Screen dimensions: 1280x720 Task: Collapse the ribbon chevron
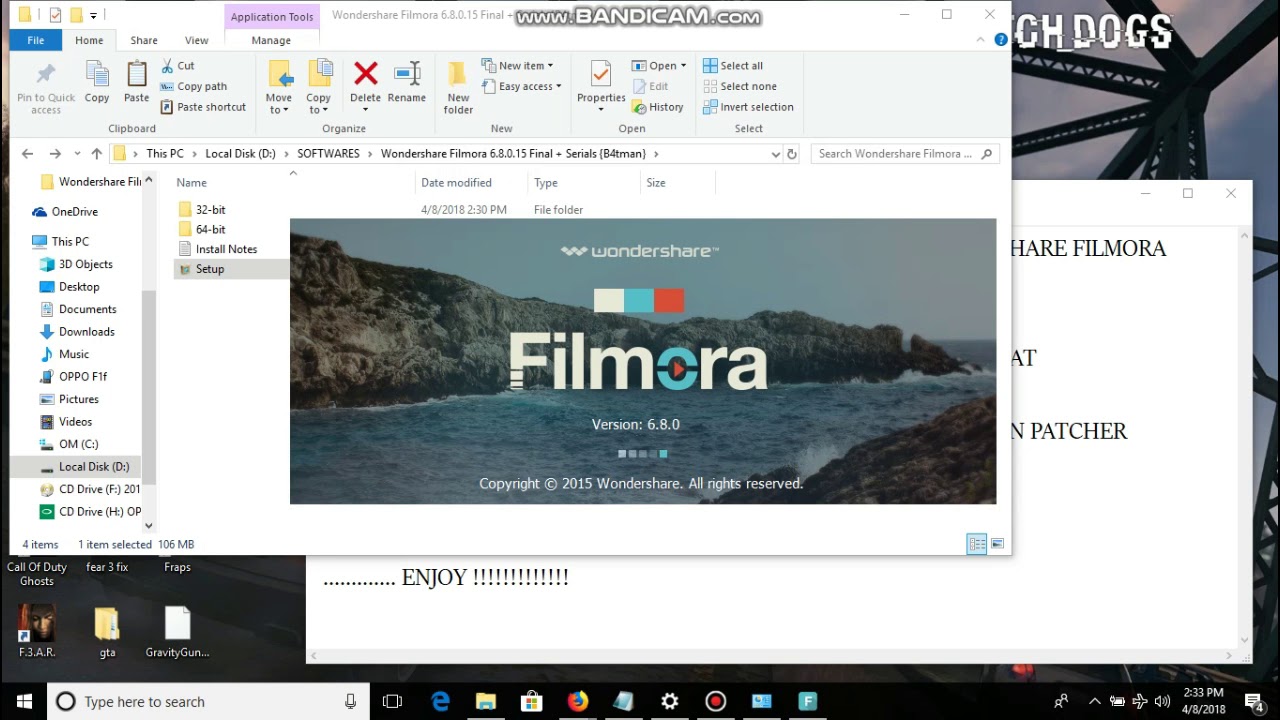(981, 40)
